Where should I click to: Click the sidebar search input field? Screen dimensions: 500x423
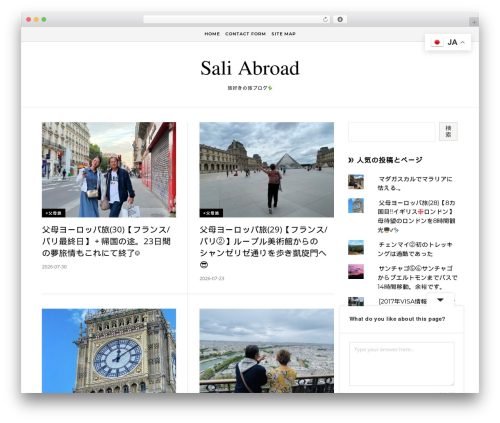(392, 132)
